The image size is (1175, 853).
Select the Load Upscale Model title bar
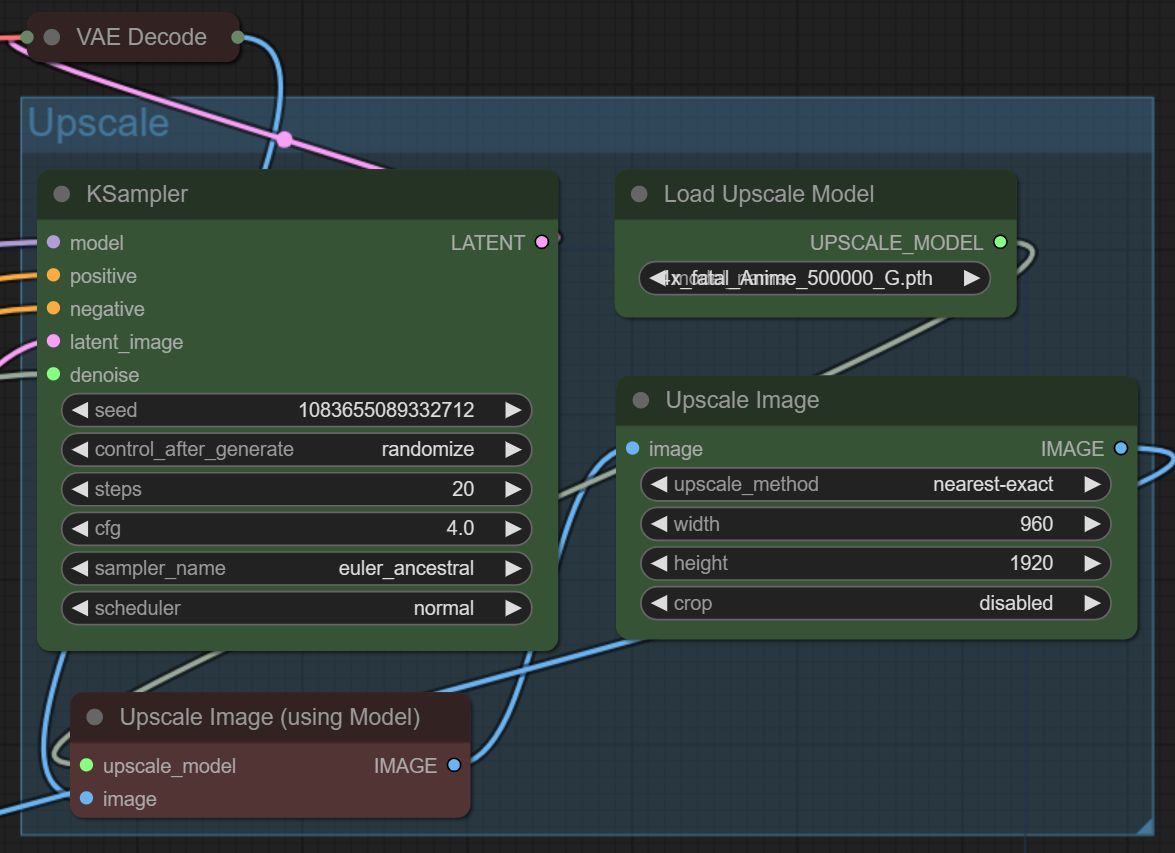(x=815, y=194)
